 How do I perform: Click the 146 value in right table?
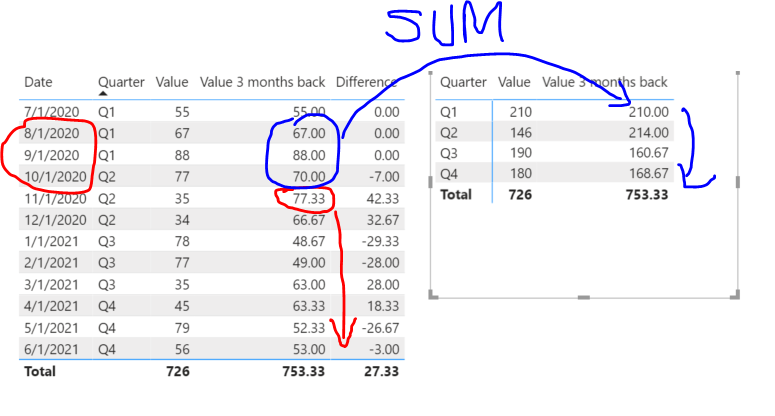[521, 132]
